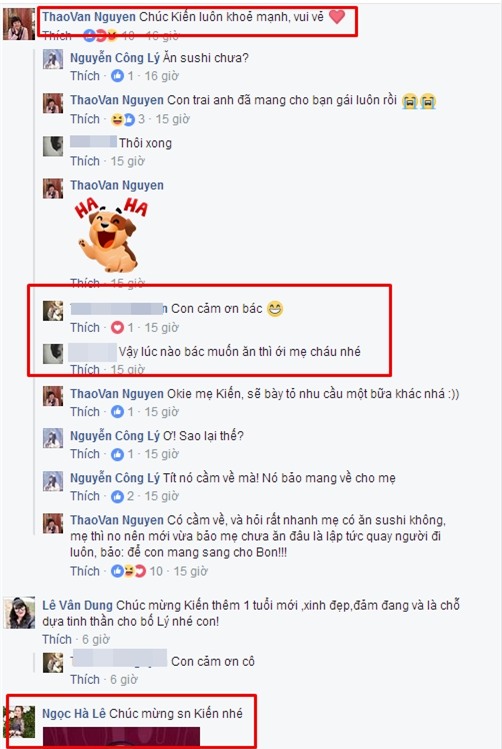Click the Lê Vân Dung name link
This screenshot has width=502, height=749.
[x=77, y=605]
